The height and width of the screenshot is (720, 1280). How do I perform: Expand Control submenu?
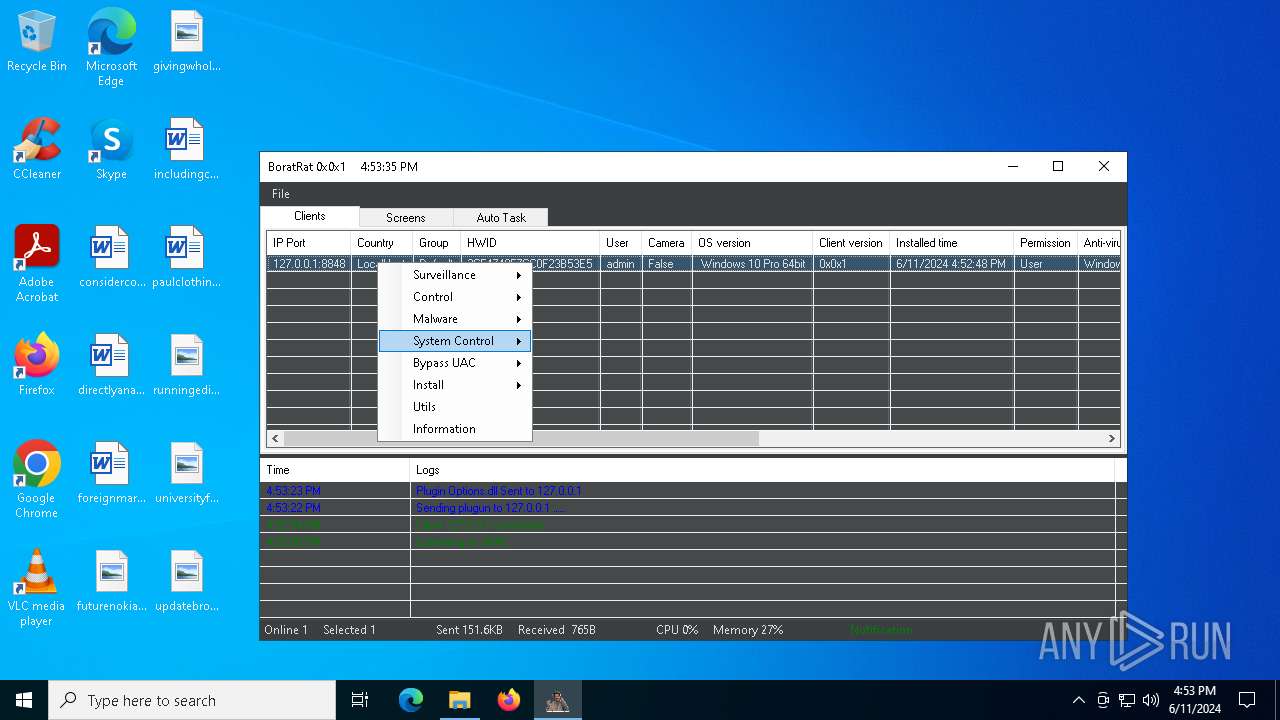coord(455,297)
